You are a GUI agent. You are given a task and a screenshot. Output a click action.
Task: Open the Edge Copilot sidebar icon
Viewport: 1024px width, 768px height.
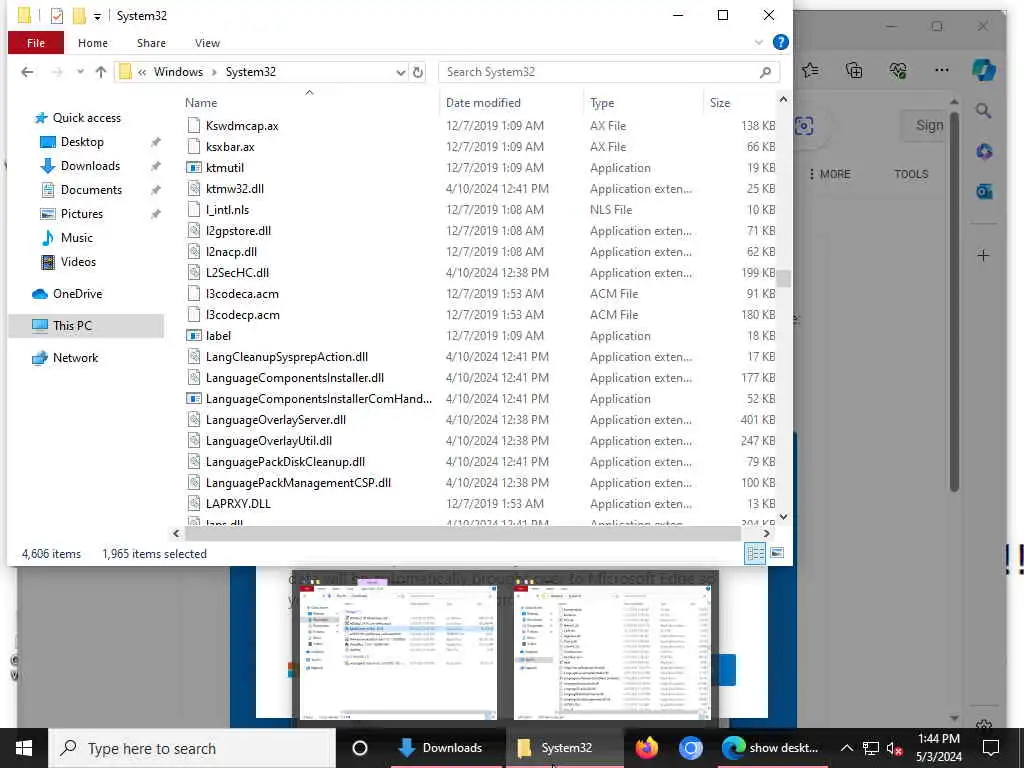click(984, 70)
